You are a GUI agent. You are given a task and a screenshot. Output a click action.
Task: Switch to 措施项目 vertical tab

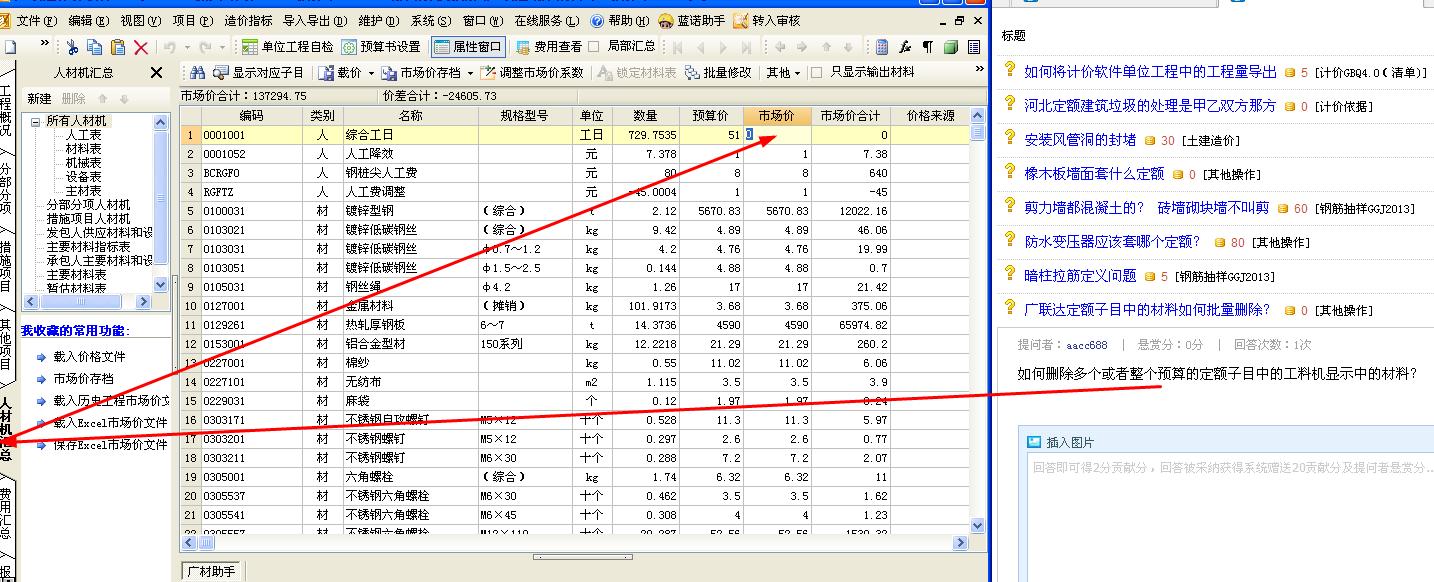pos(6,266)
